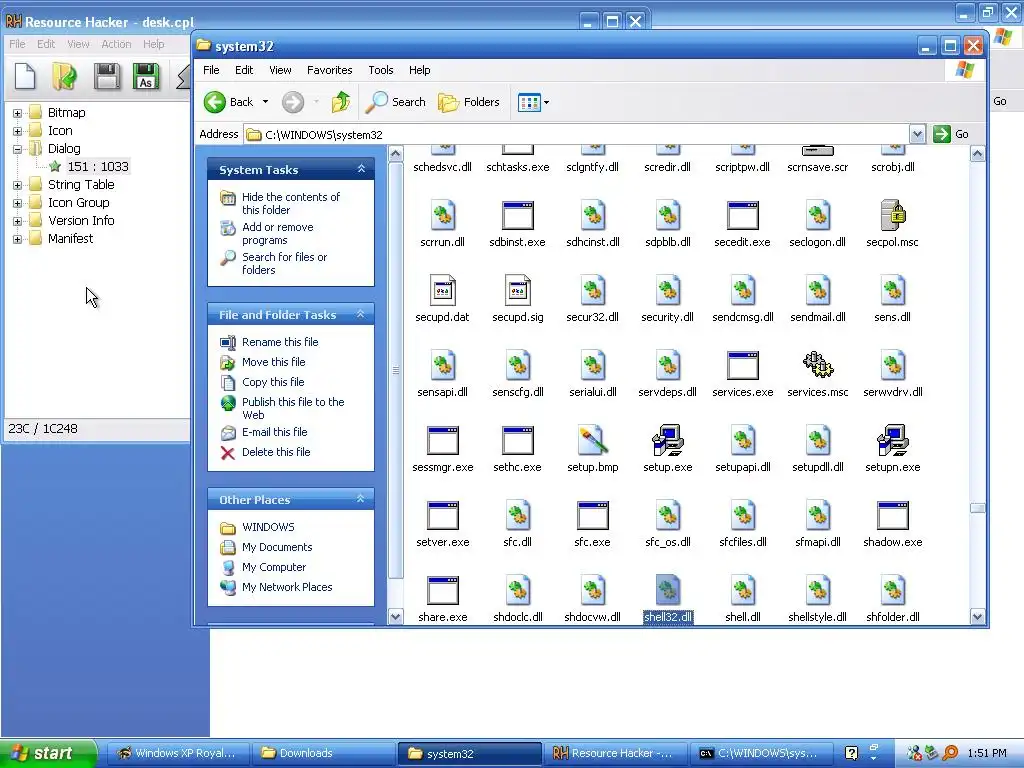Viewport: 1024px width, 768px height.
Task: Select the setup.bmp image icon
Action: [x=593, y=440]
